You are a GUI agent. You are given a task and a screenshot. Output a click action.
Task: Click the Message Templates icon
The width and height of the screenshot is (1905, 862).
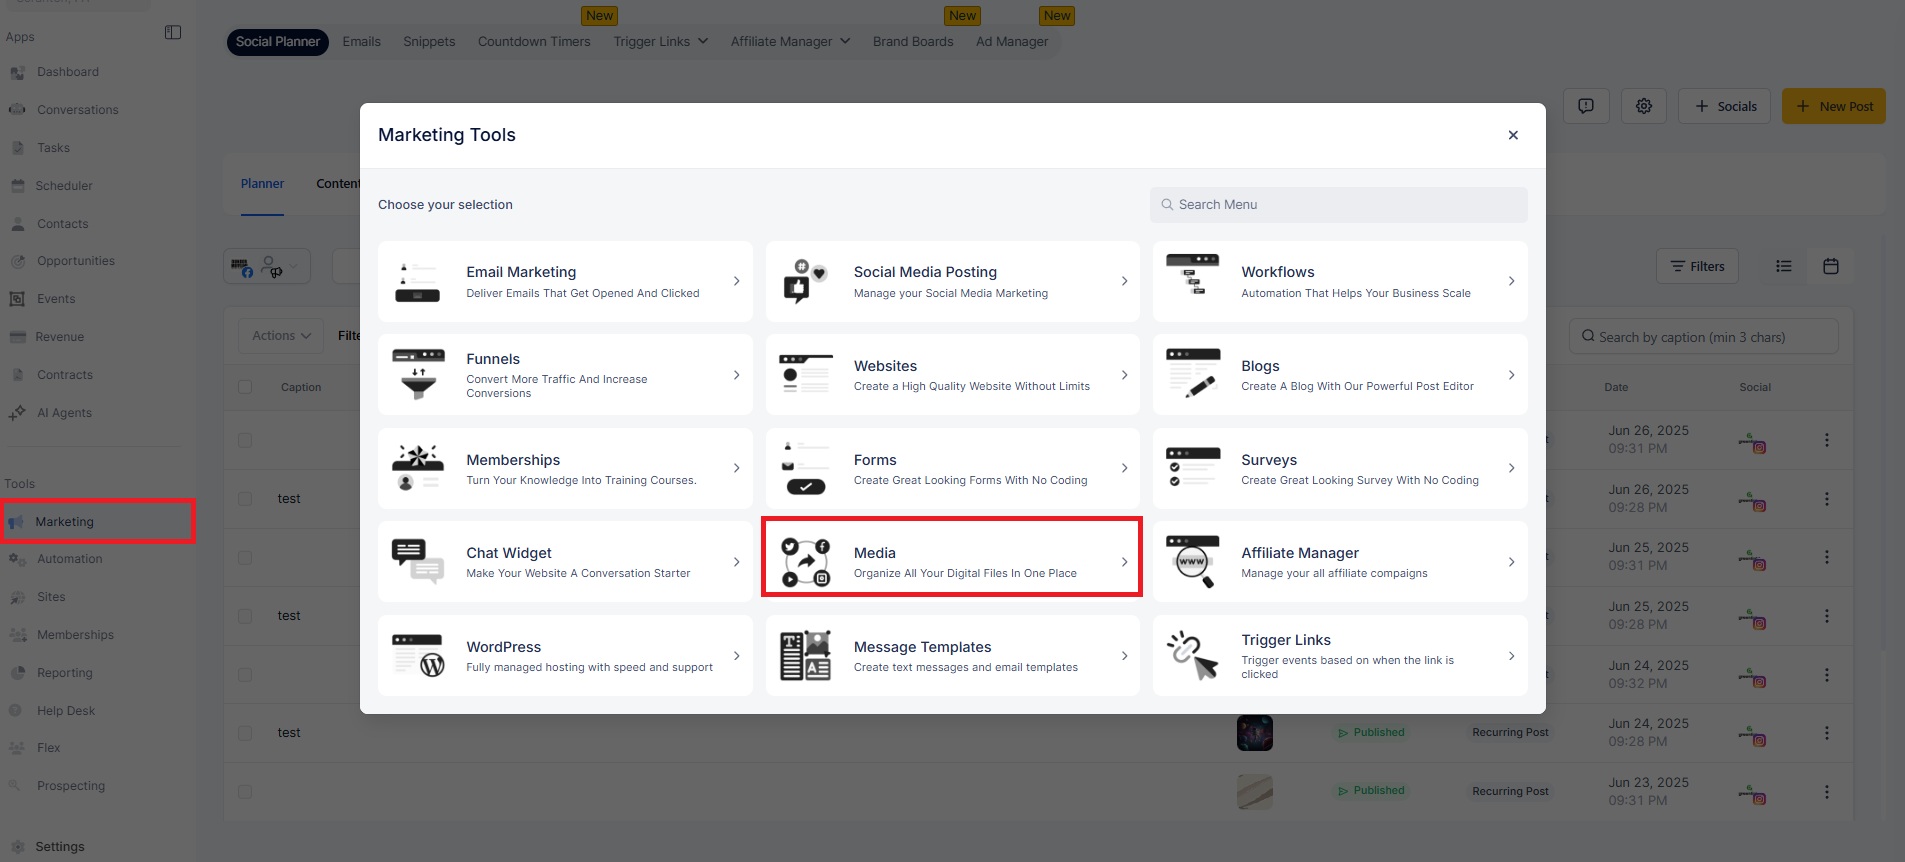coord(805,655)
